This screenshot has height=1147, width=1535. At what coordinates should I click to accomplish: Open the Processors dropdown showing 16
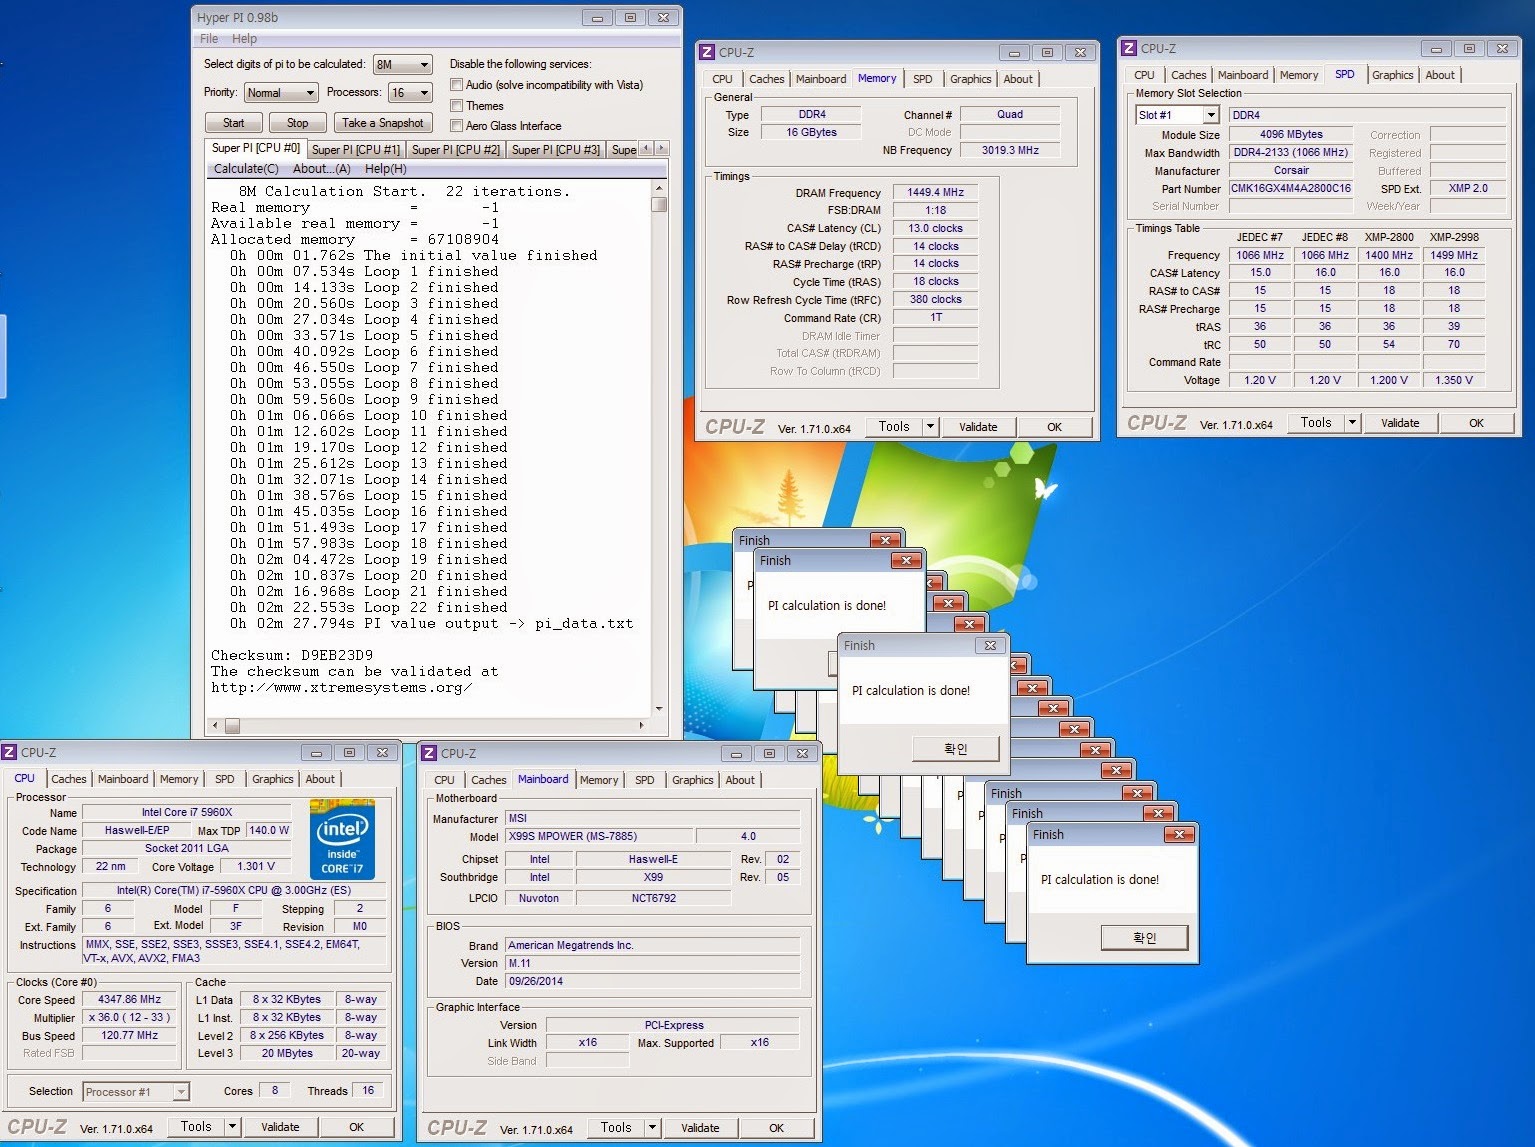pyautogui.click(x=410, y=93)
